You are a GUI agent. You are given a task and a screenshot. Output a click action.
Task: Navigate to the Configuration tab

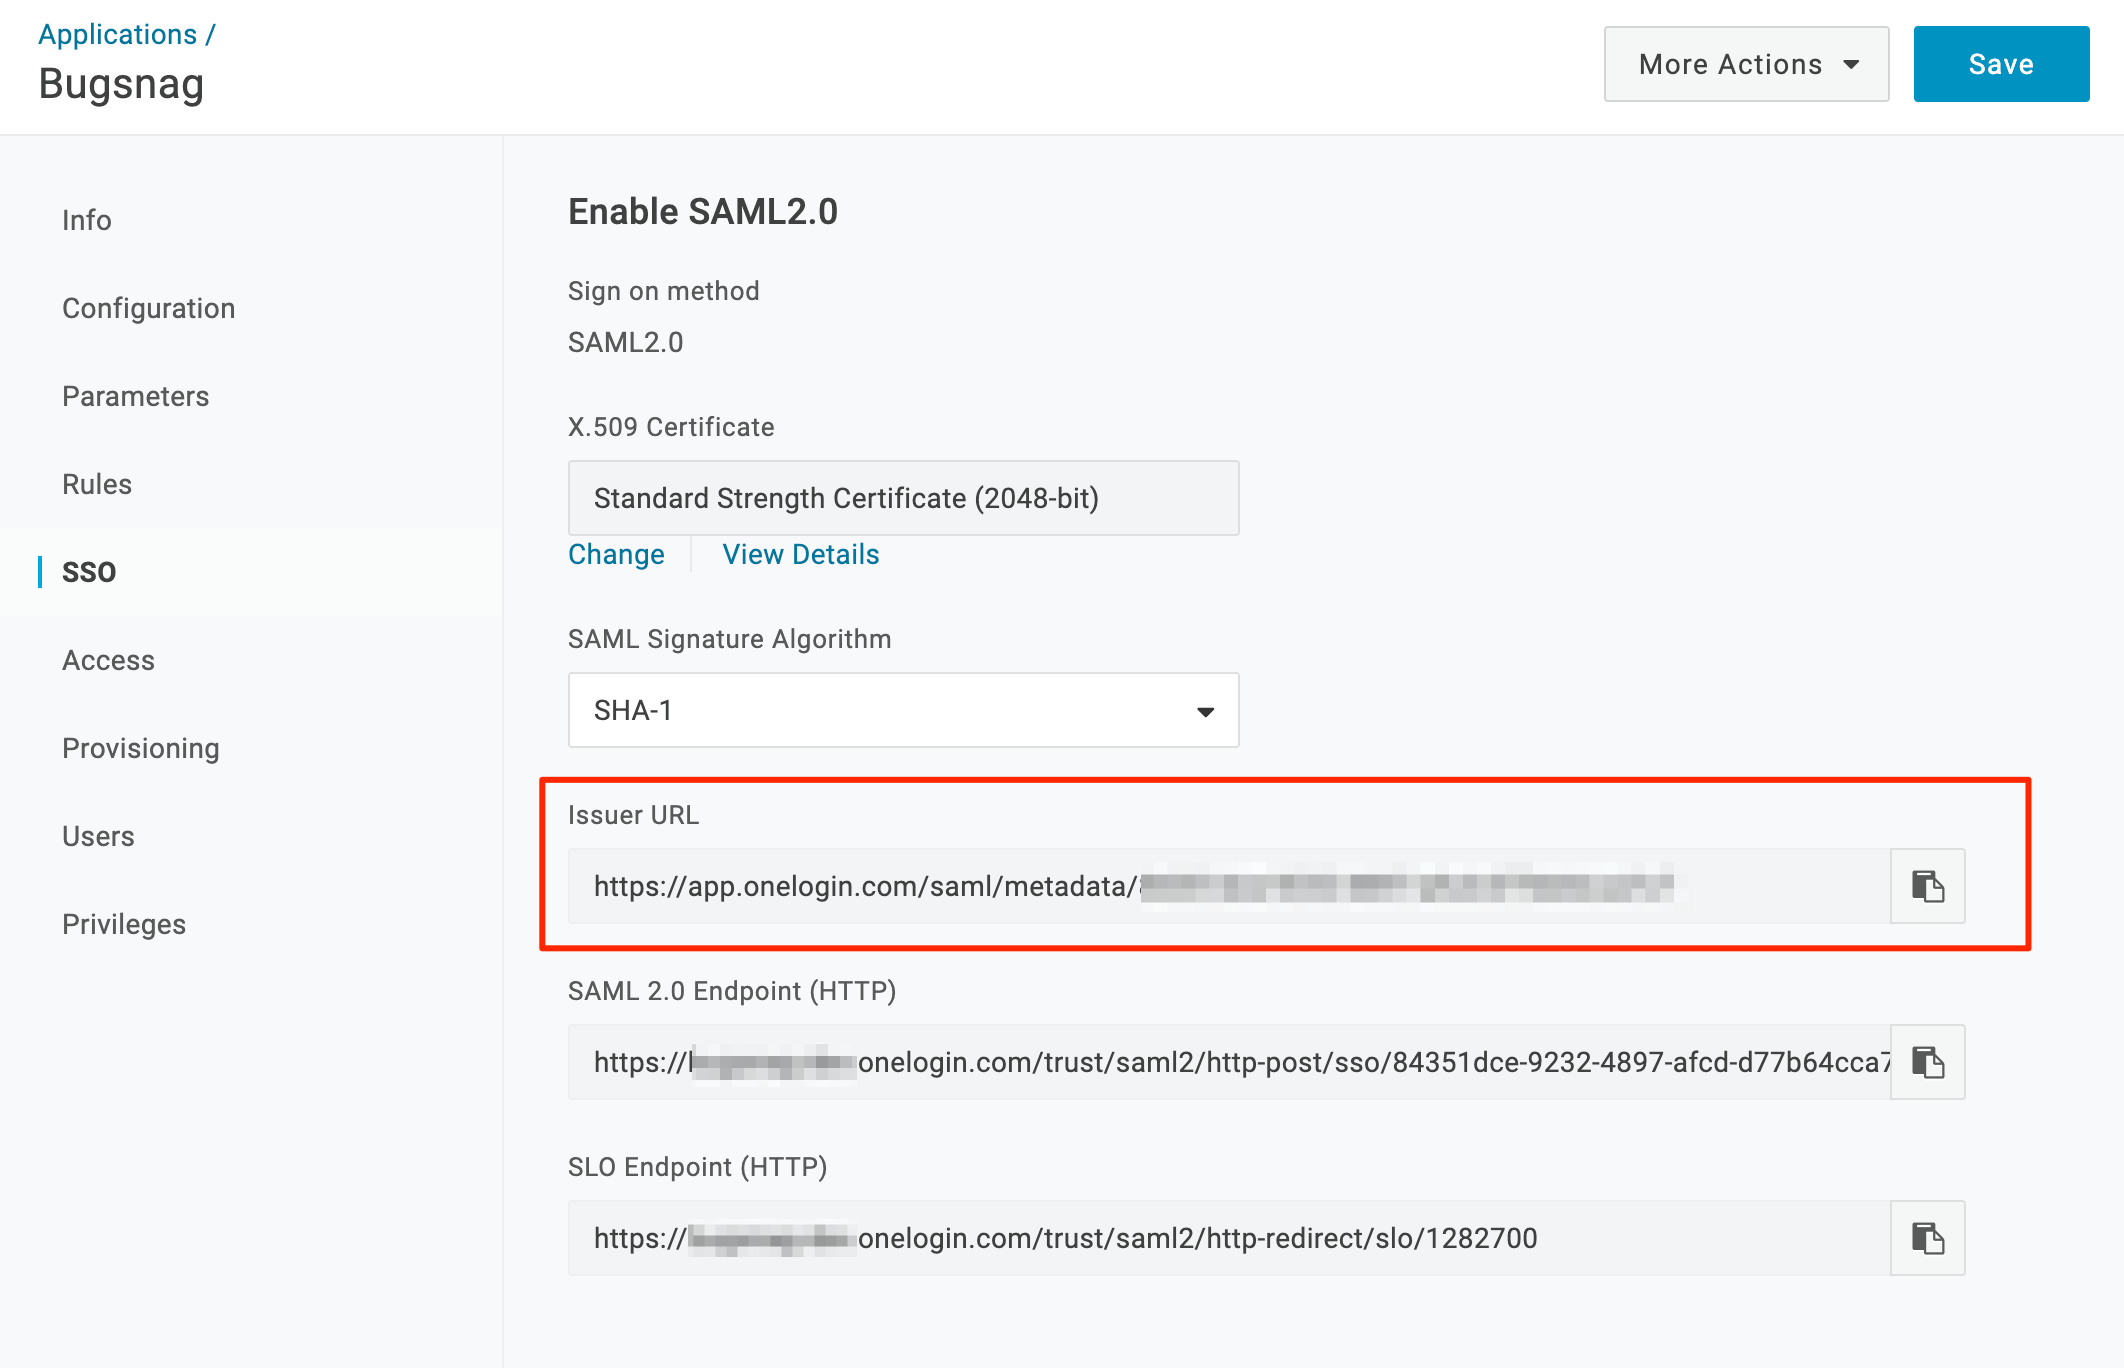click(x=152, y=306)
